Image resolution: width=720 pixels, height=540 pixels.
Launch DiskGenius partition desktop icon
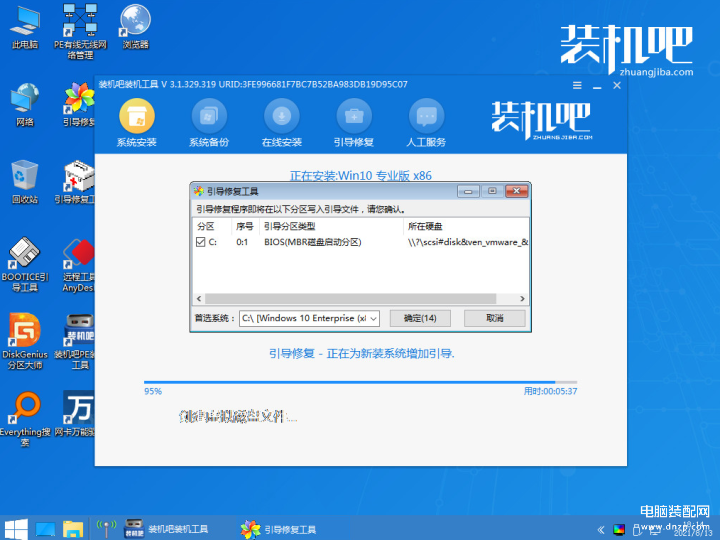[x=25, y=340]
